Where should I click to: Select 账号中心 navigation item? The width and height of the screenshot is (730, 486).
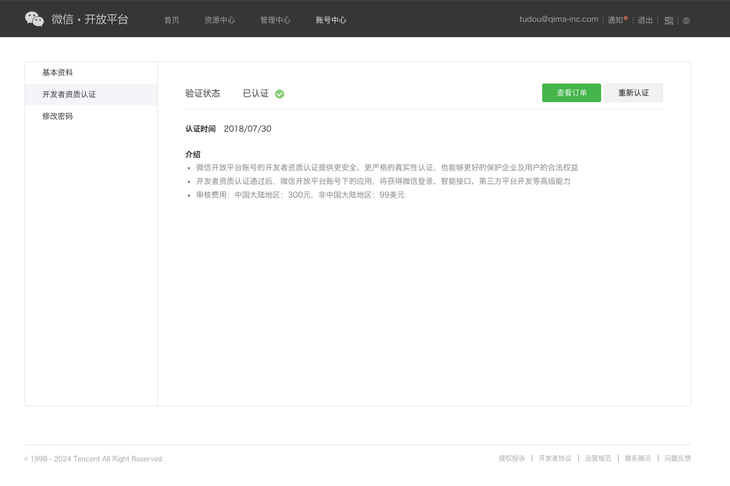click(x=331, y=20)
